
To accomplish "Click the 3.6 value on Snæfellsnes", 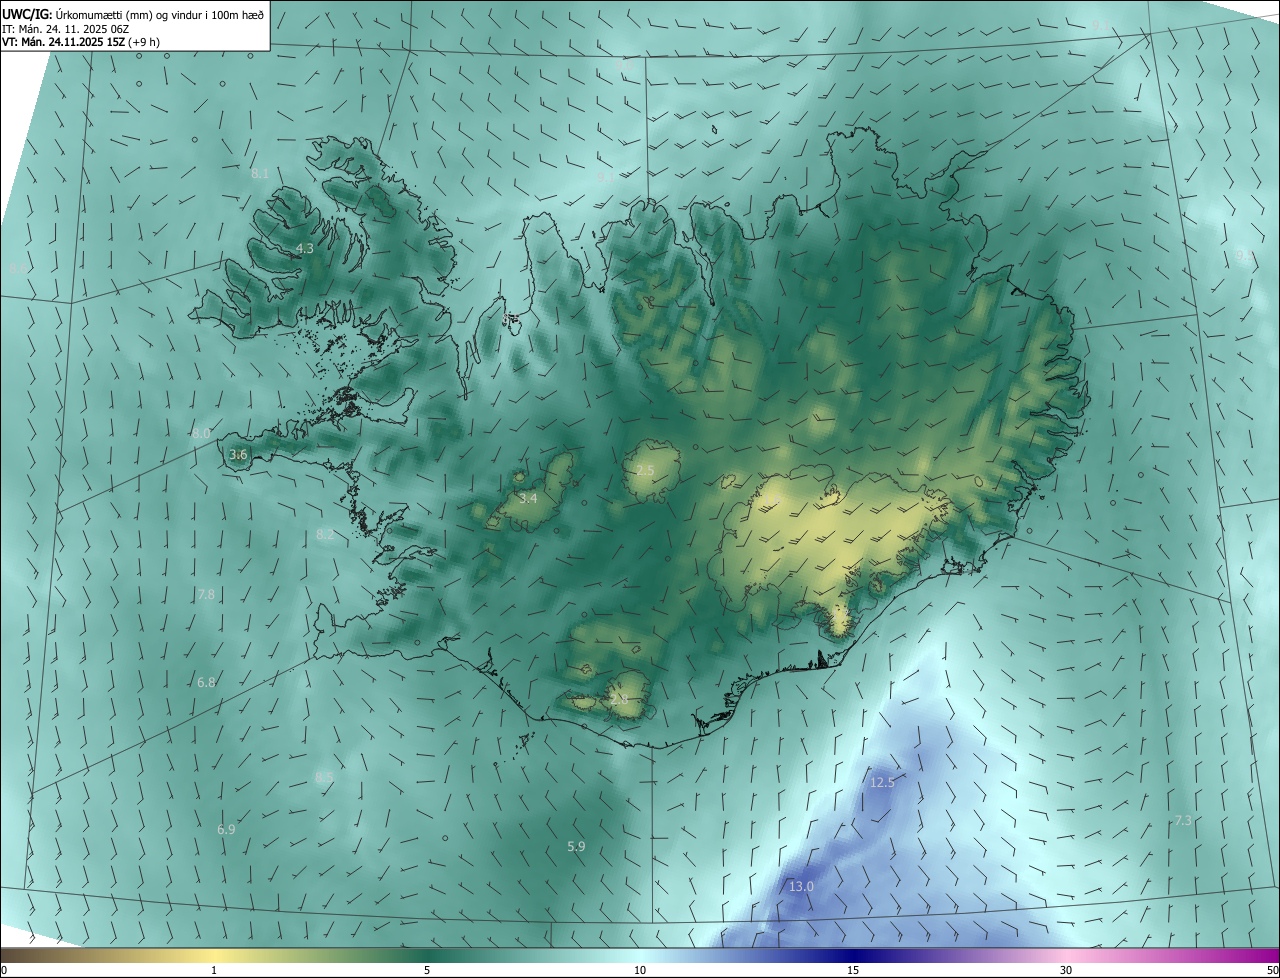I will [x=238, y=455].
